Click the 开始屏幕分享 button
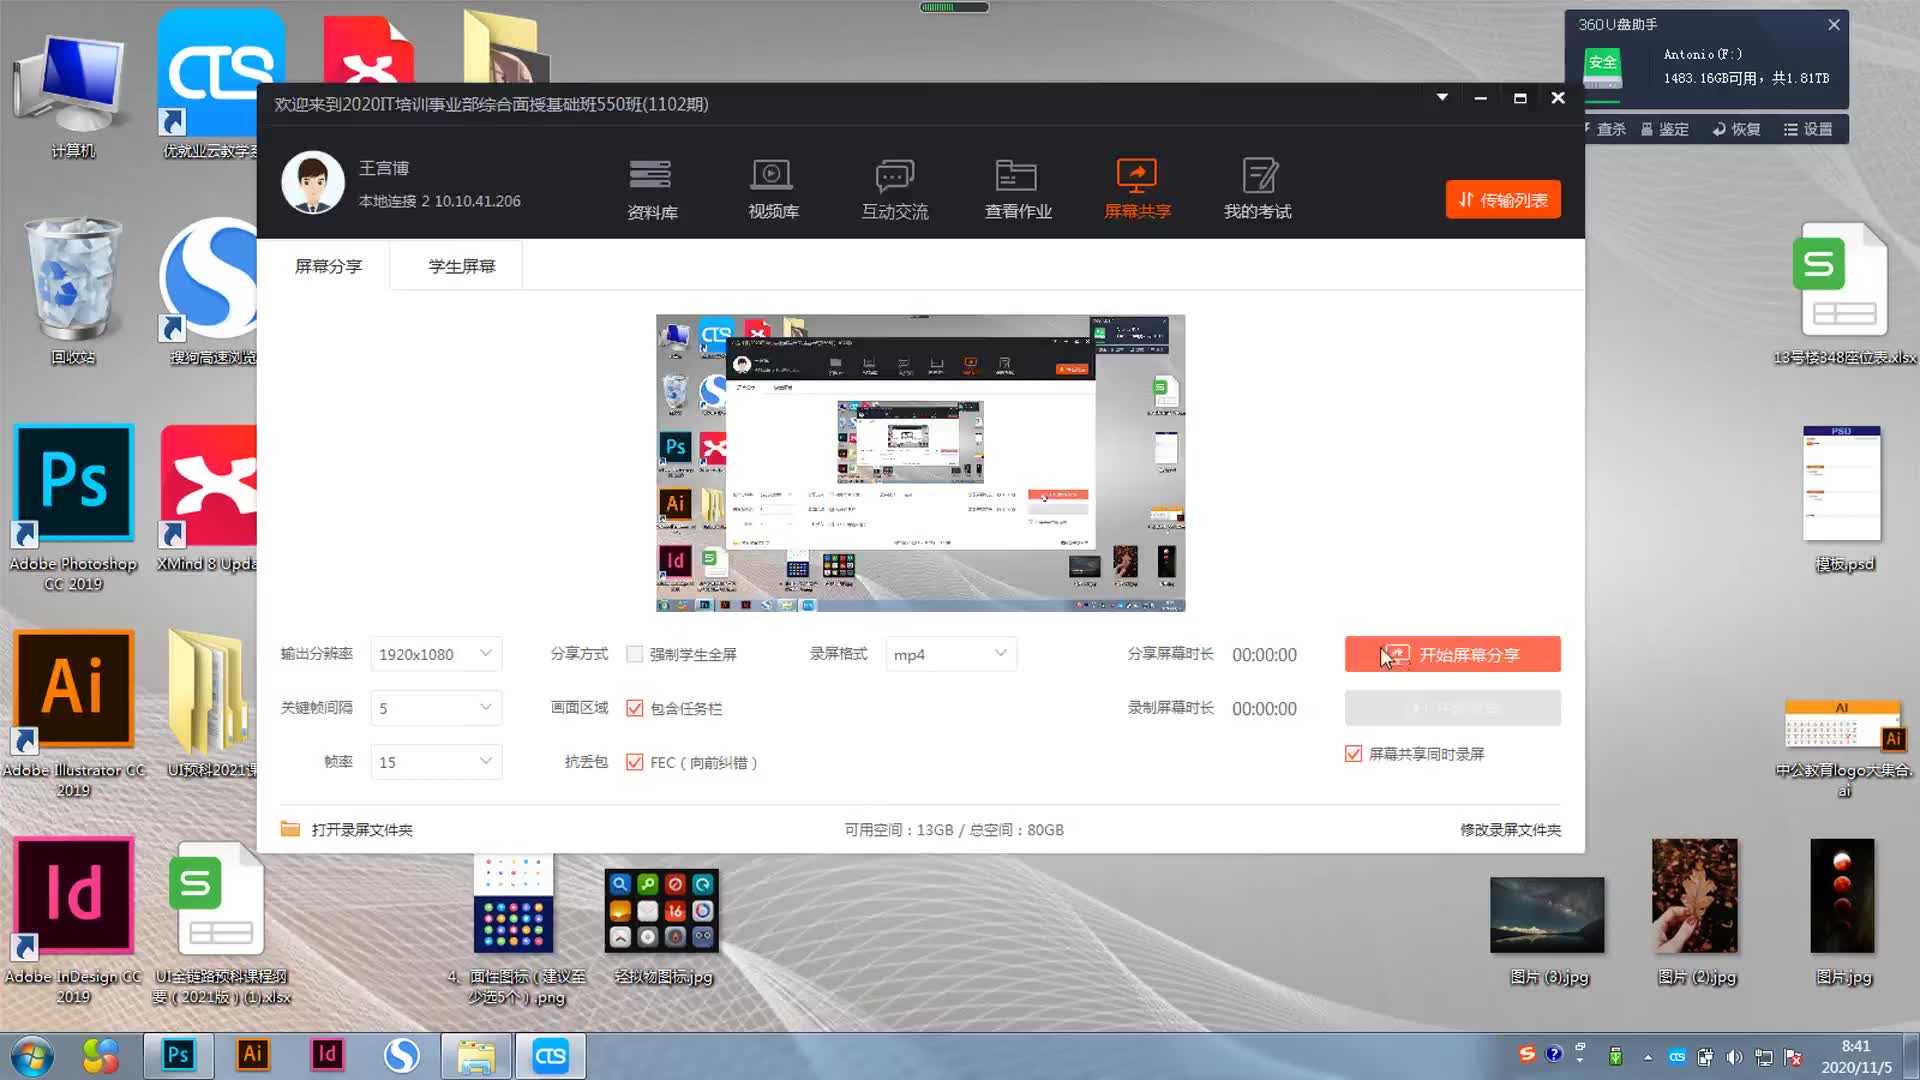 1452,654
